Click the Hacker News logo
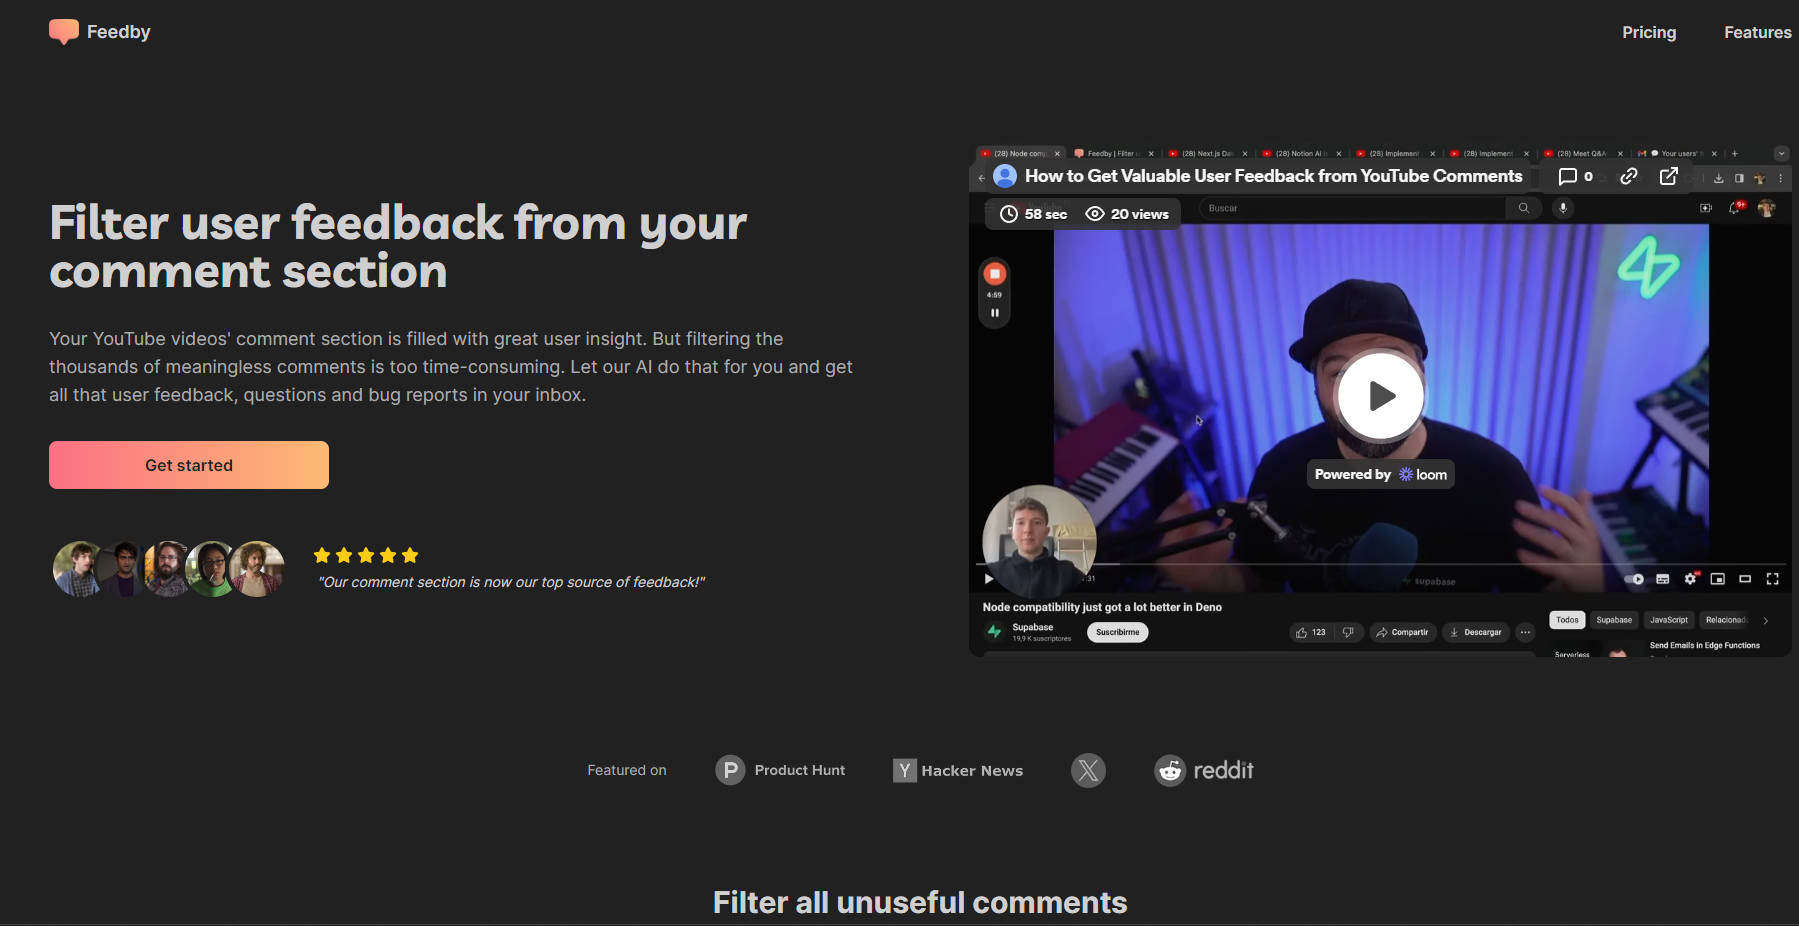Image resolution: width=1799 pixels, height=926 pixels. coord(958,770)
